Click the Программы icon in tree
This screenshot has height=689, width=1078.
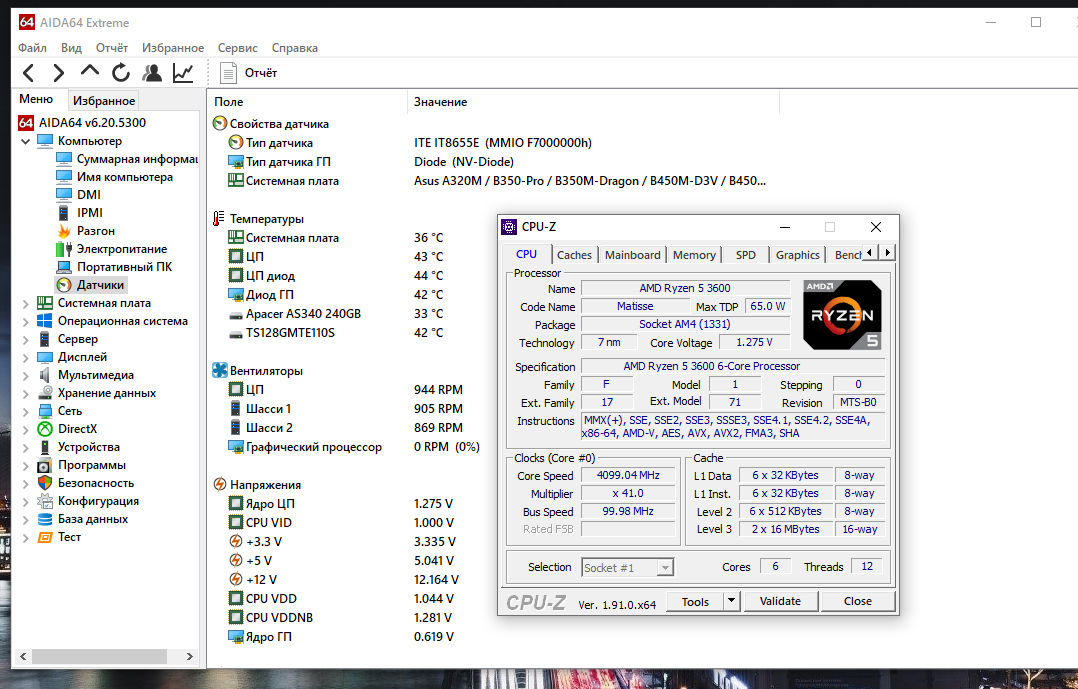click(x=45, y=465)
